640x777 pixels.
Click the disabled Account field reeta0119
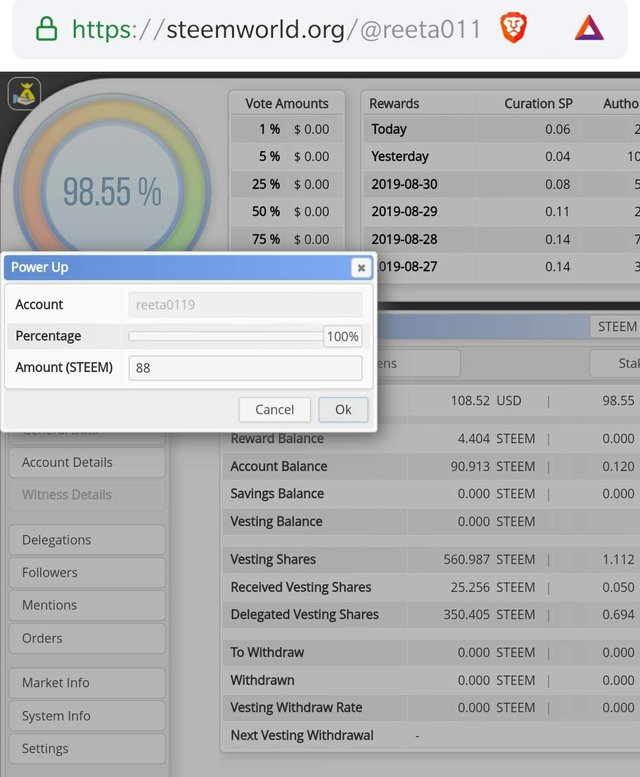245,304
